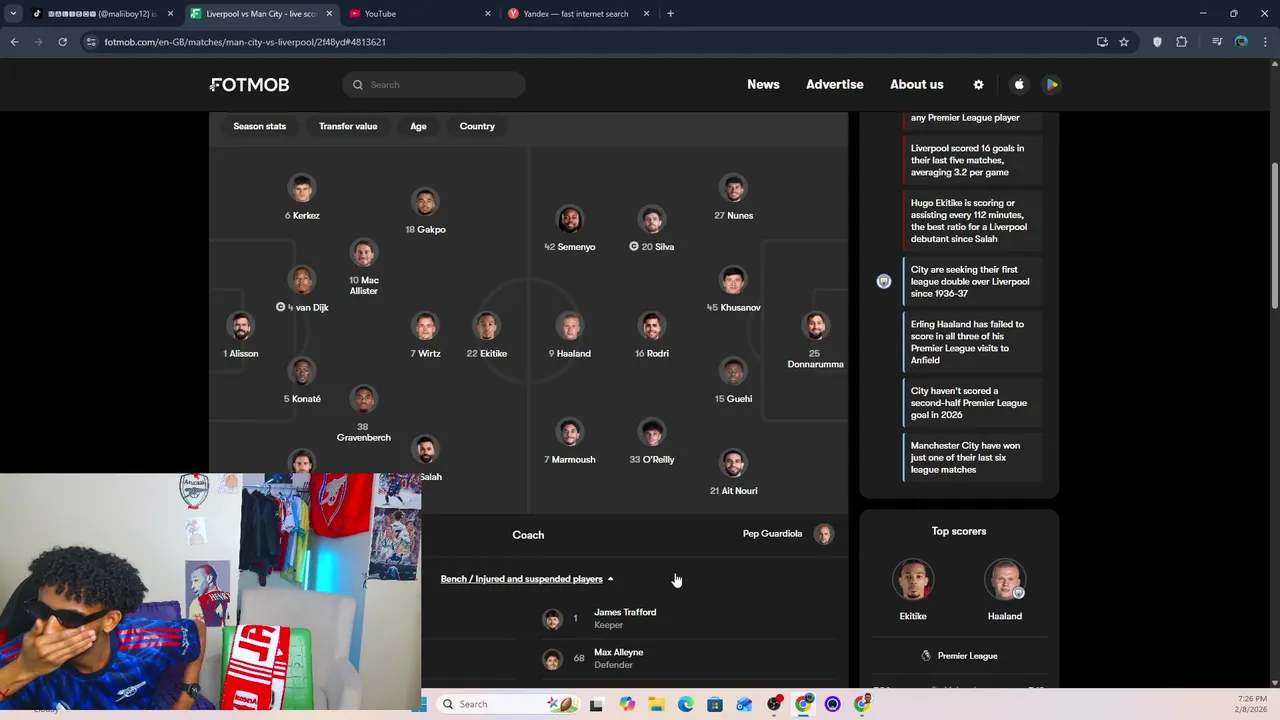Select the Season stats filter
This screenshot has height=720, width=1280.
(x=259, y=126)
